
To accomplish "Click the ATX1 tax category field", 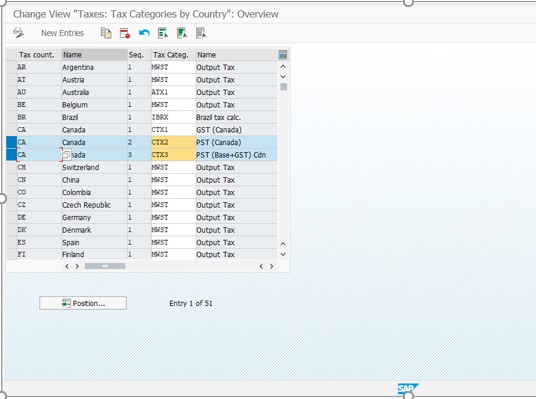I will click(x=173, y=92).
